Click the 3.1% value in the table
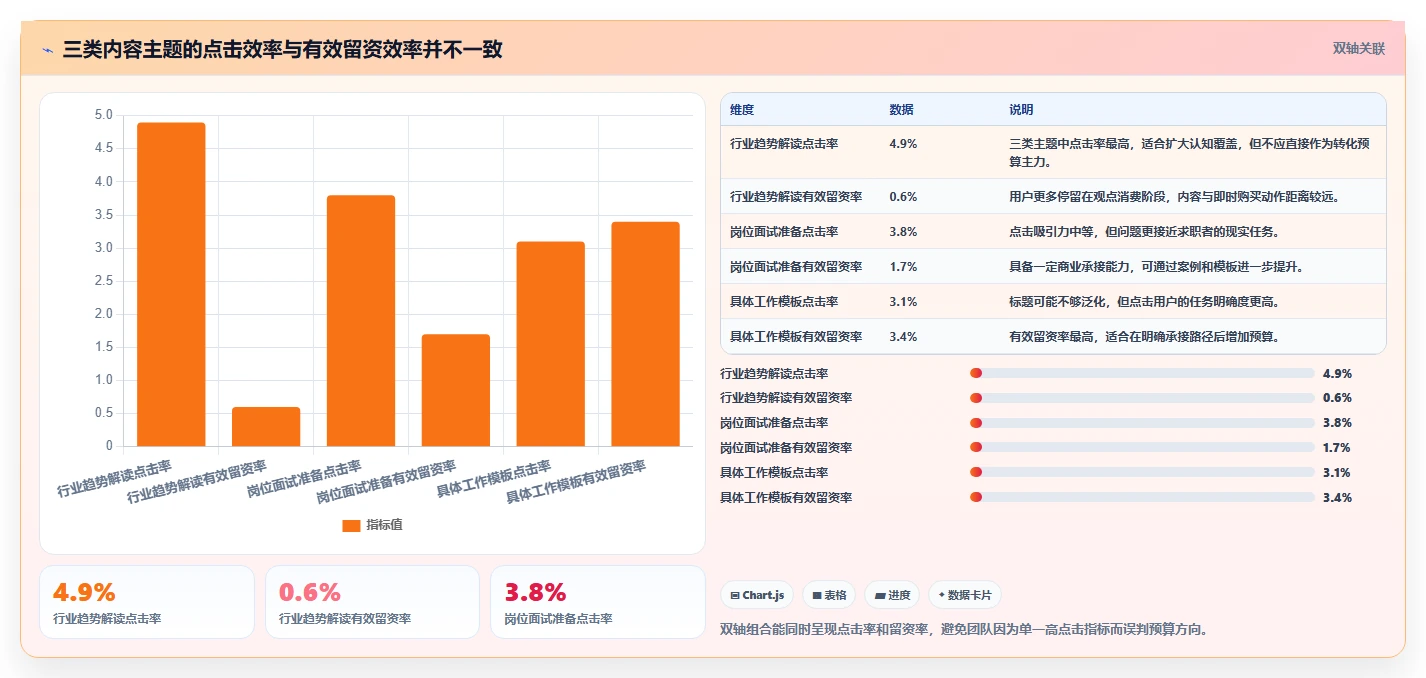The width and height of the screenshot is (1426, 678). pyautogui.click(x=903, y=301)
